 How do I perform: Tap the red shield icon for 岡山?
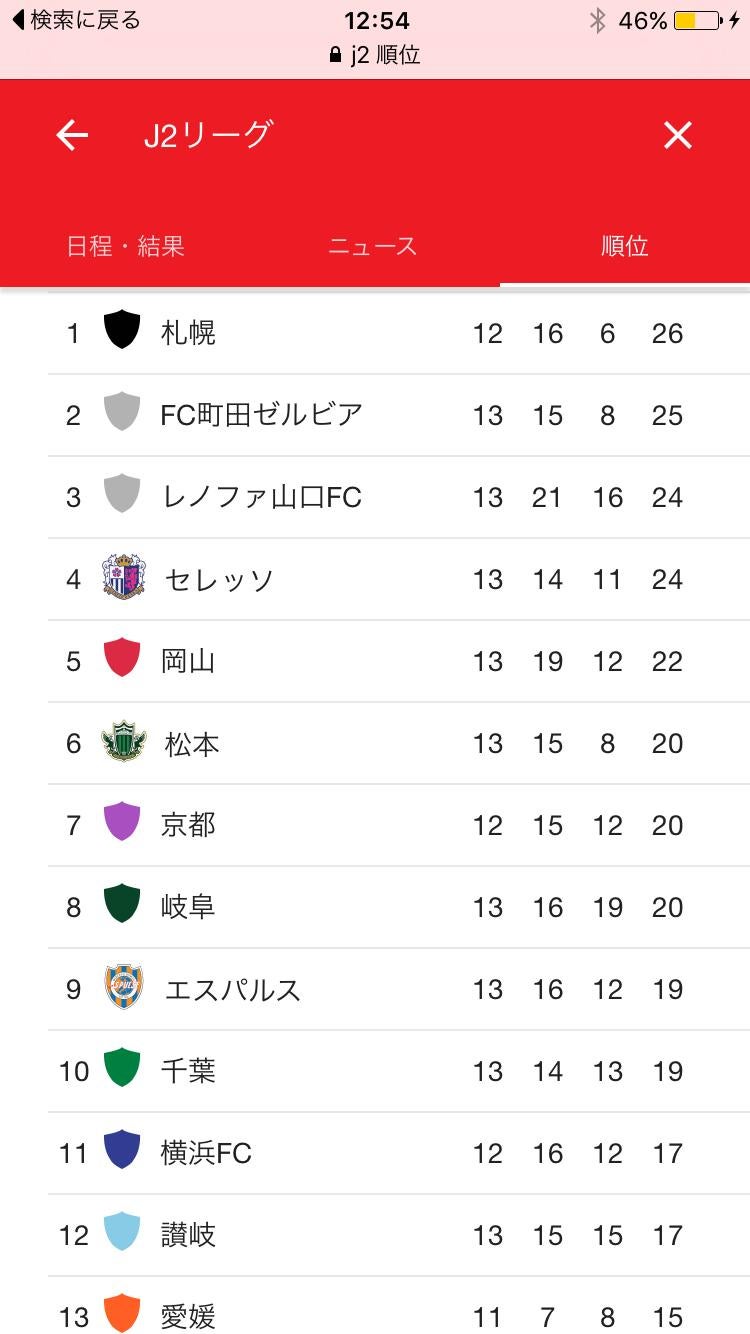coord(122,658)
